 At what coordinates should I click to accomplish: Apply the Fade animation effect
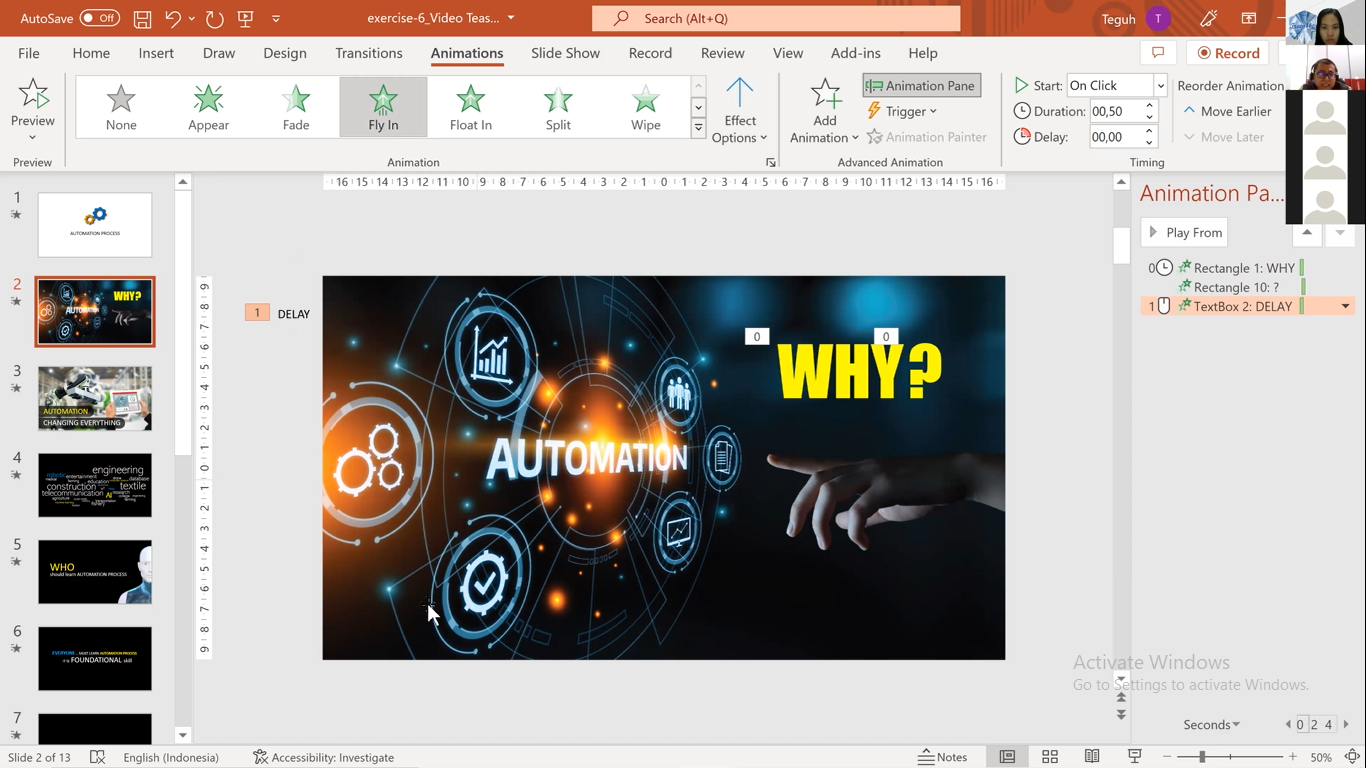tap(296, 107)
